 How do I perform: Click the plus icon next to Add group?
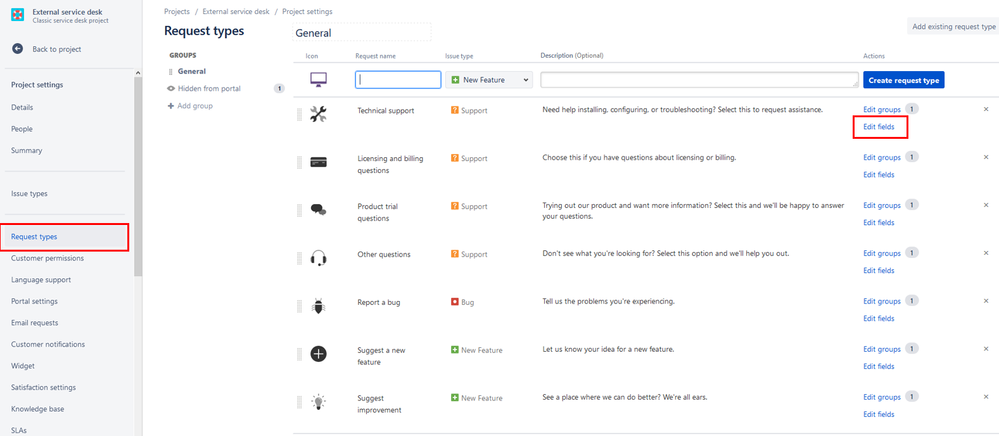pos(171,106)
